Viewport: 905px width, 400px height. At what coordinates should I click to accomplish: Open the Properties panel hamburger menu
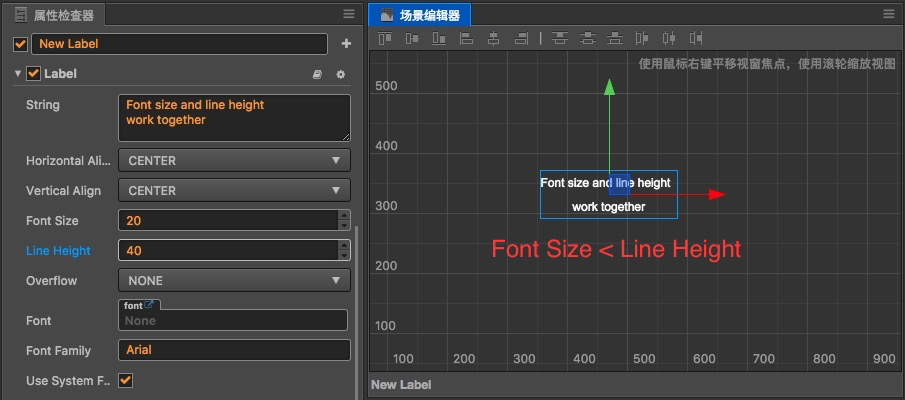(x=349, y=14)
